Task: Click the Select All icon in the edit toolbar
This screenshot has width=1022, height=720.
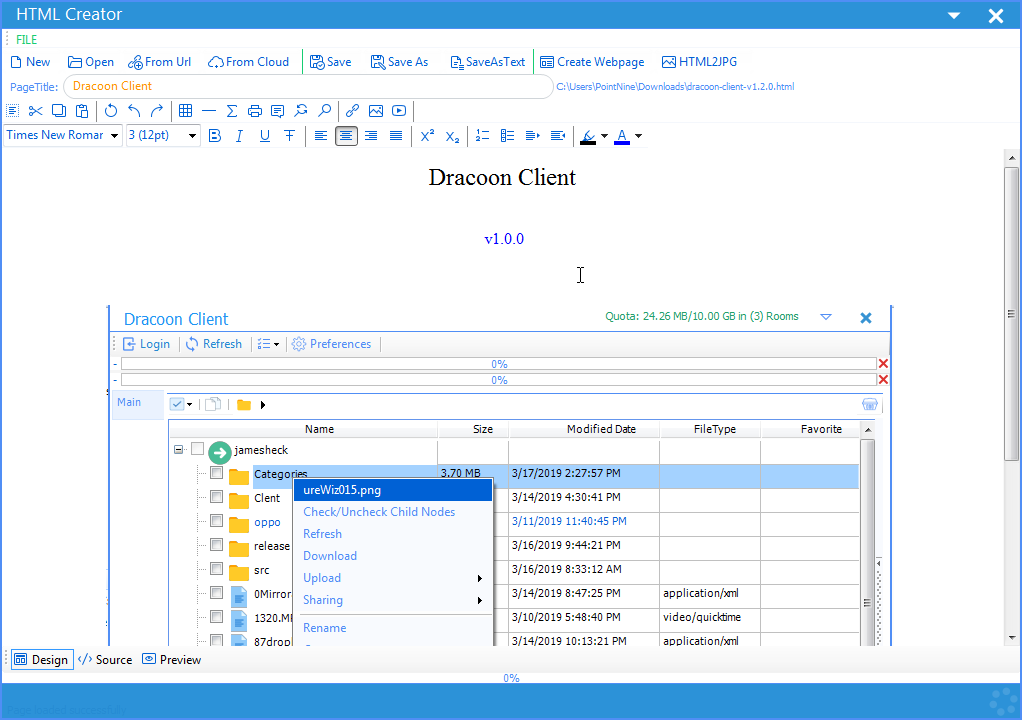Action: pyautogui.click(x=12, y=111)
